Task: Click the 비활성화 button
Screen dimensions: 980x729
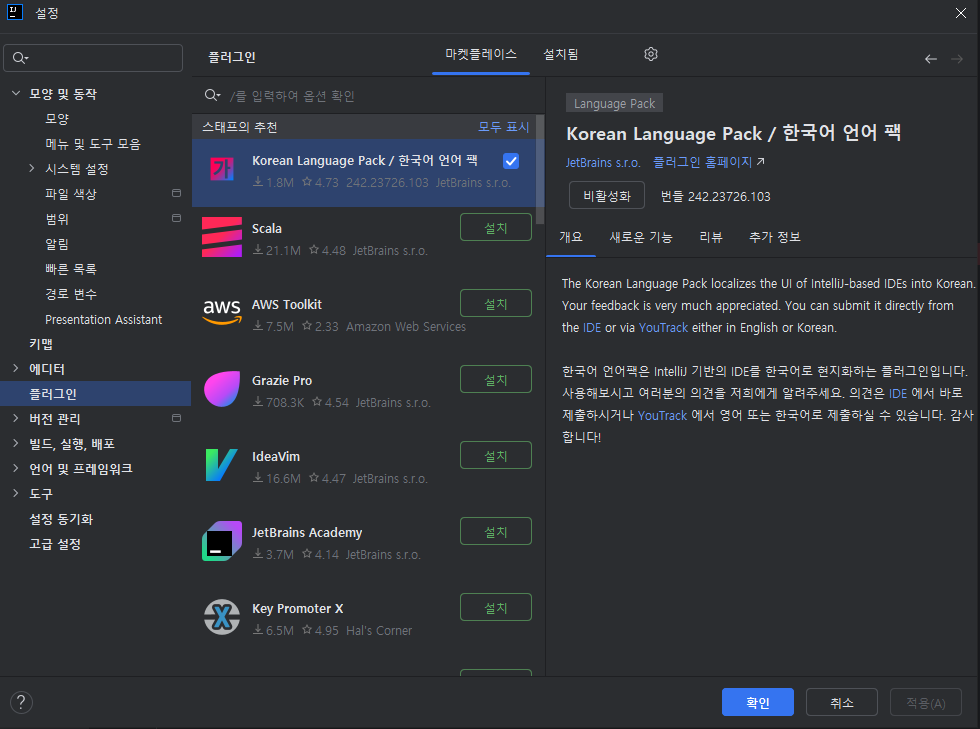Action: pyautogui.click(x=606, y=196)
